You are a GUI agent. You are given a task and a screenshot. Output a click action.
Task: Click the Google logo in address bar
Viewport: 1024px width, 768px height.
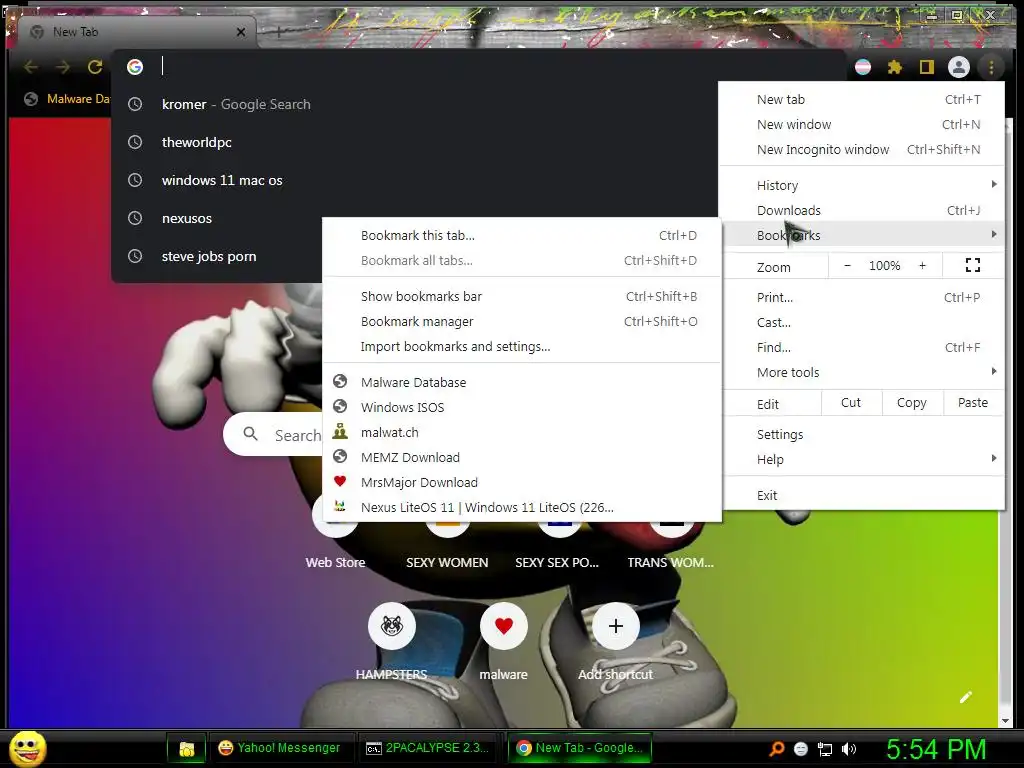pos(135,67)
